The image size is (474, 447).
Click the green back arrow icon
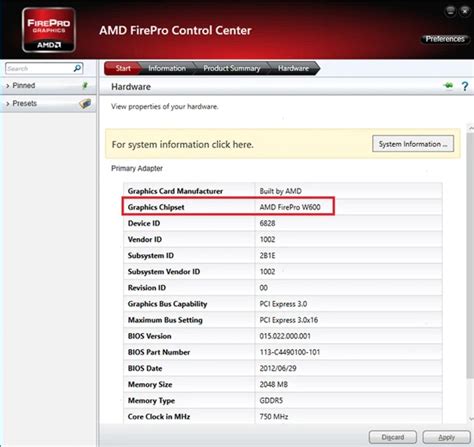(x=449, y=86)
